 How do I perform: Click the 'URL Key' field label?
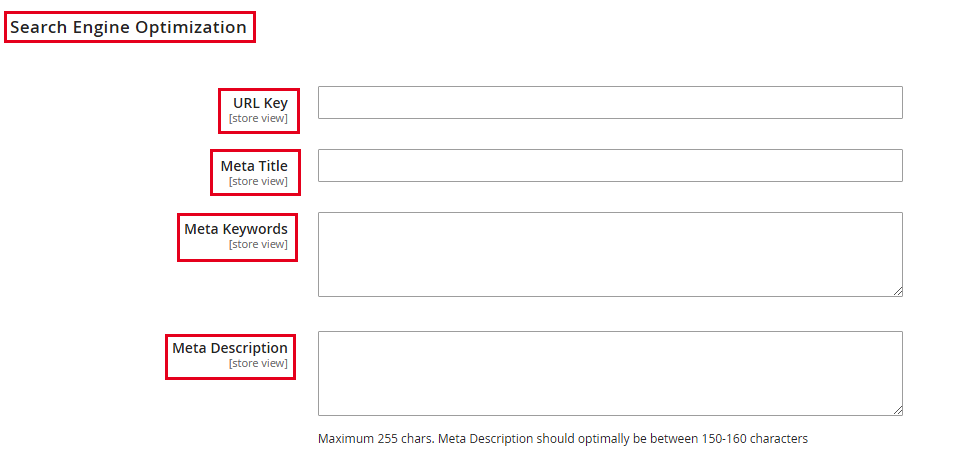(x=260, y=103)
